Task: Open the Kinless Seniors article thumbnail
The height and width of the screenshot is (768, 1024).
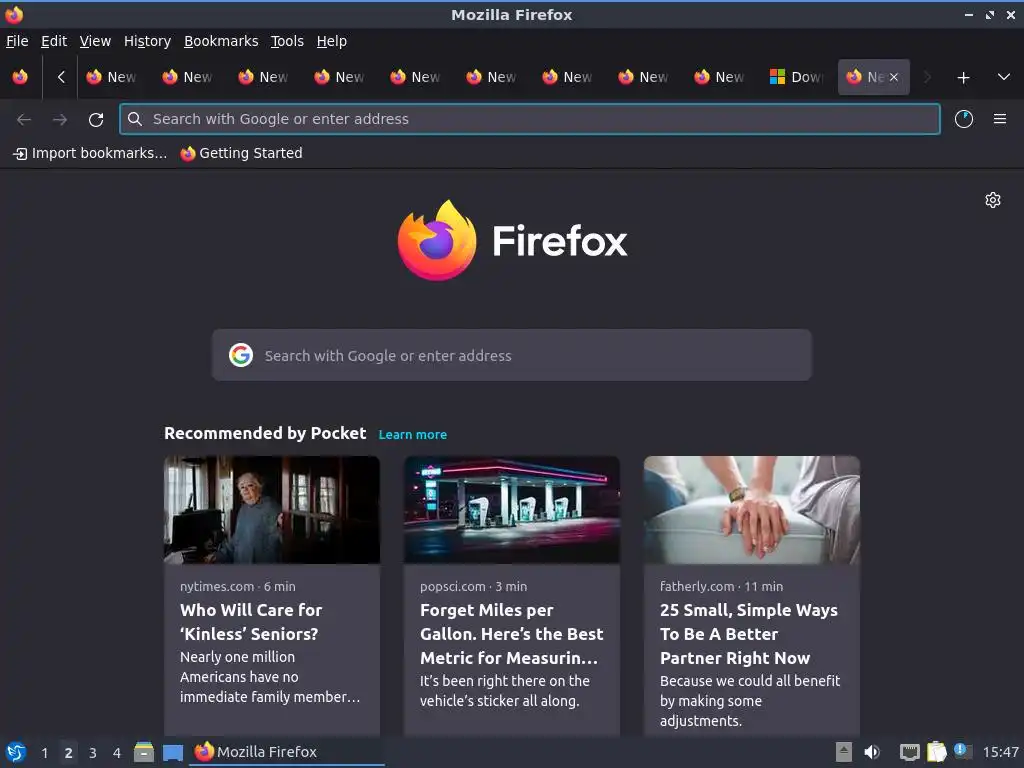Action: 272,509
